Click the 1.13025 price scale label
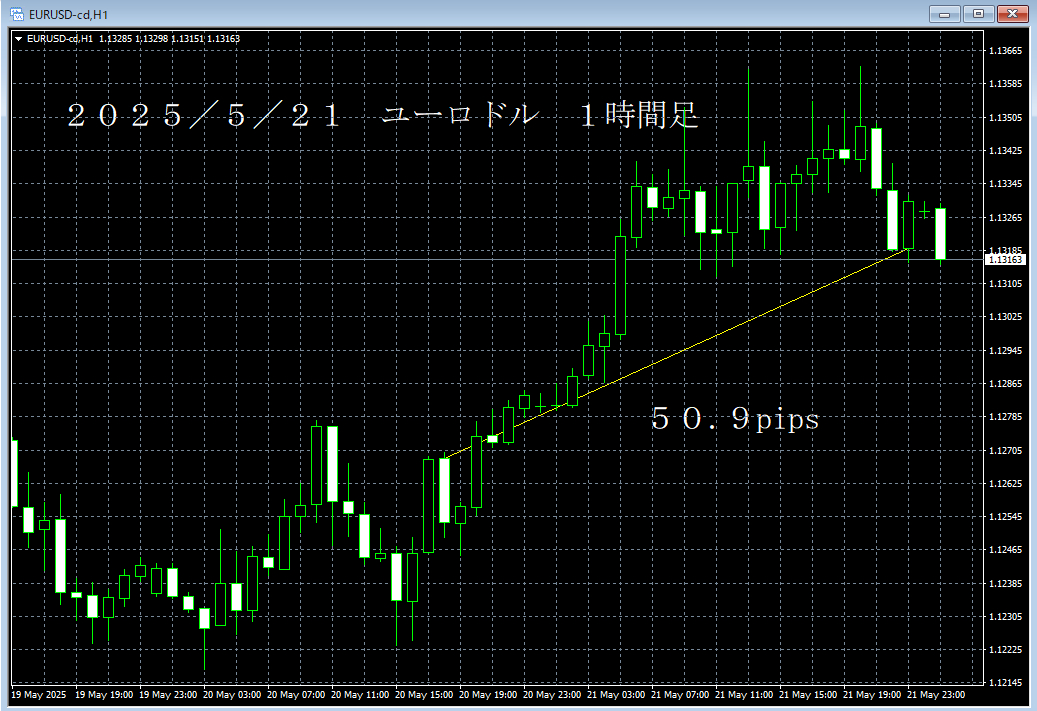The height and width of the screenshot is (711, 1037). pos(1005,317)
